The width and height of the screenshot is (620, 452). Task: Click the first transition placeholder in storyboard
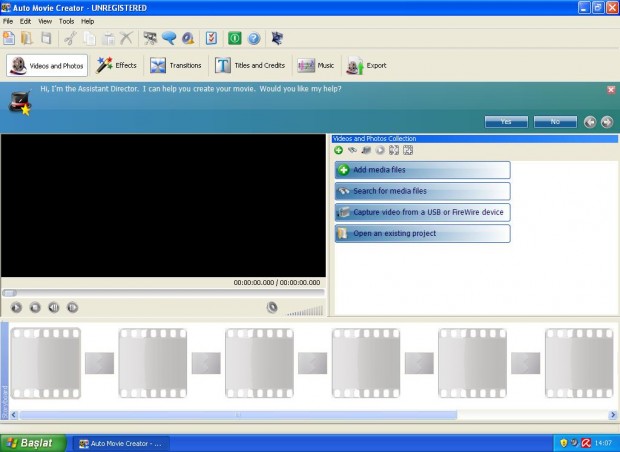[99, 363]
